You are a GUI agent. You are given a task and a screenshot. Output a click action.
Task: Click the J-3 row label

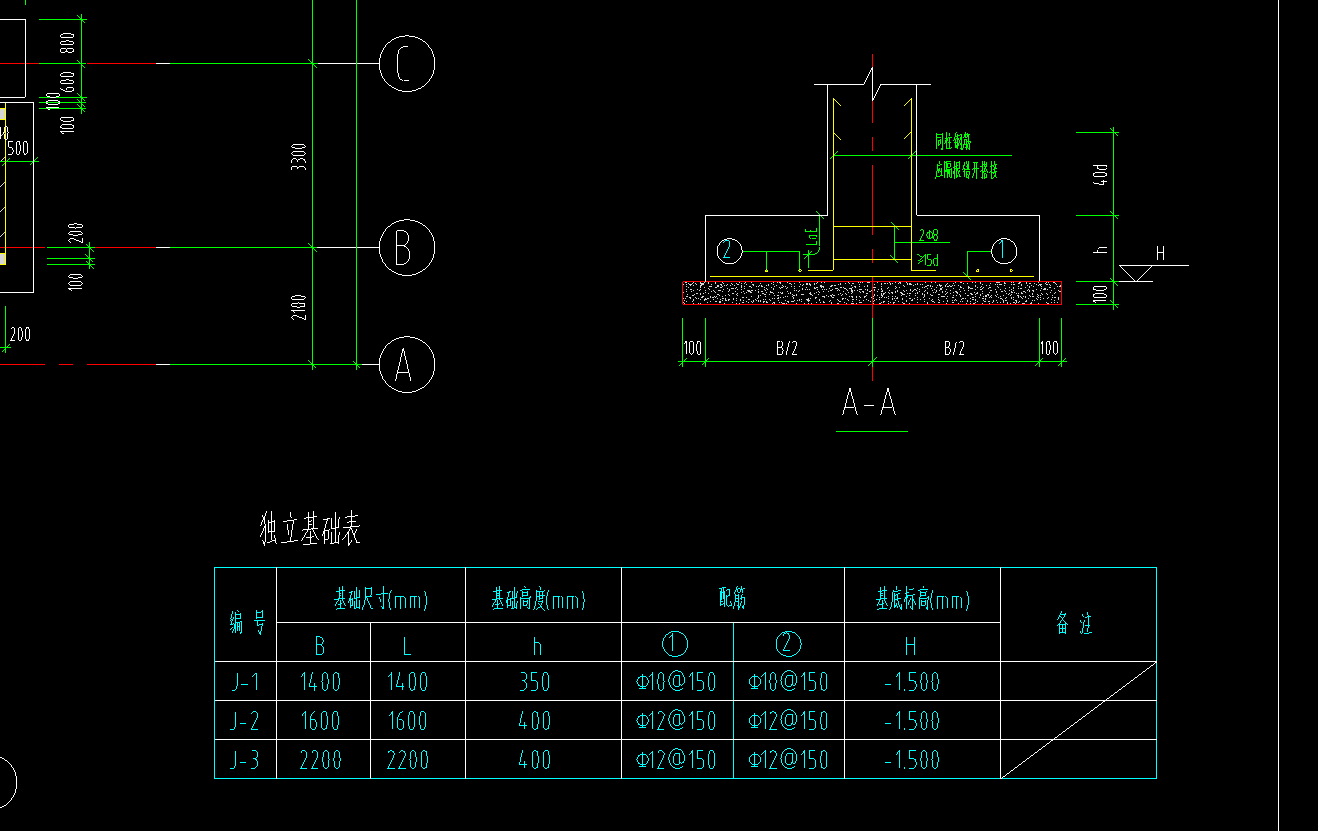244,761
